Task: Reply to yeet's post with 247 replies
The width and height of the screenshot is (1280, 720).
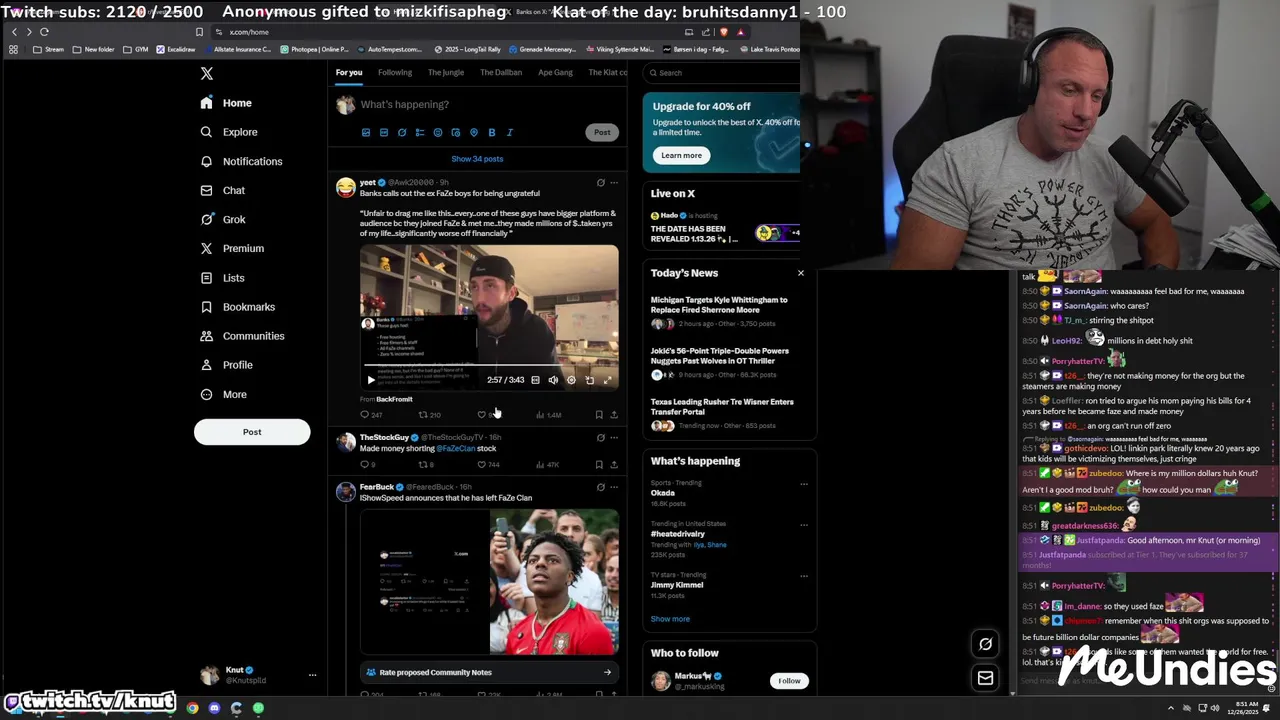Action: [x=371, y=415]
